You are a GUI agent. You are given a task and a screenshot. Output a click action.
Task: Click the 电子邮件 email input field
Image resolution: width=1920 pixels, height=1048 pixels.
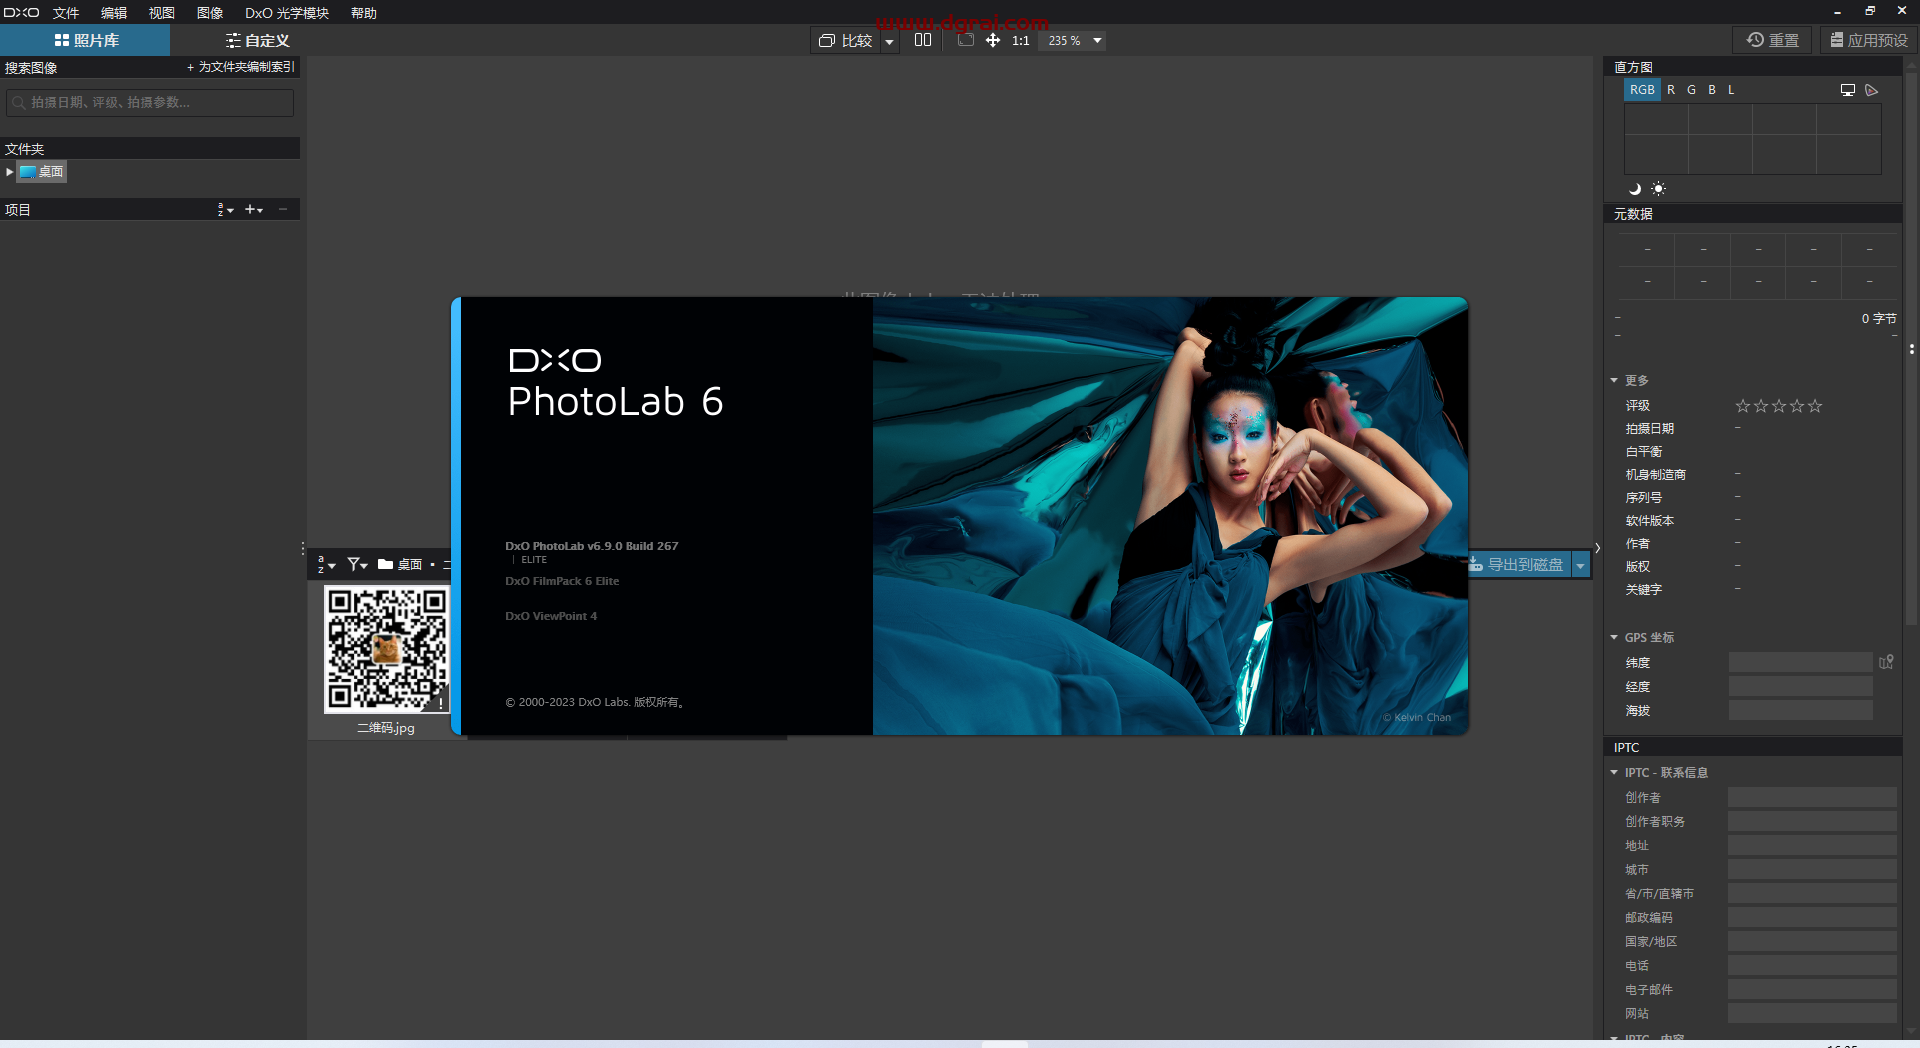click(1812, 989)
